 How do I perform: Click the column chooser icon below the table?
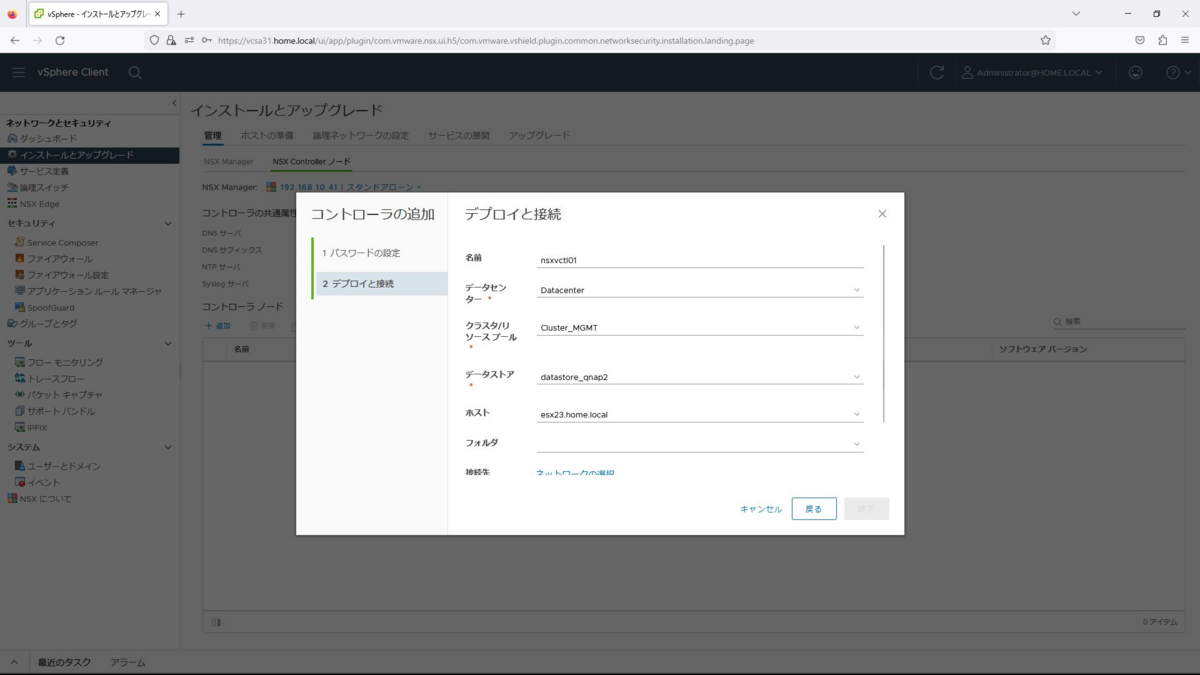(x=215, y=622)
